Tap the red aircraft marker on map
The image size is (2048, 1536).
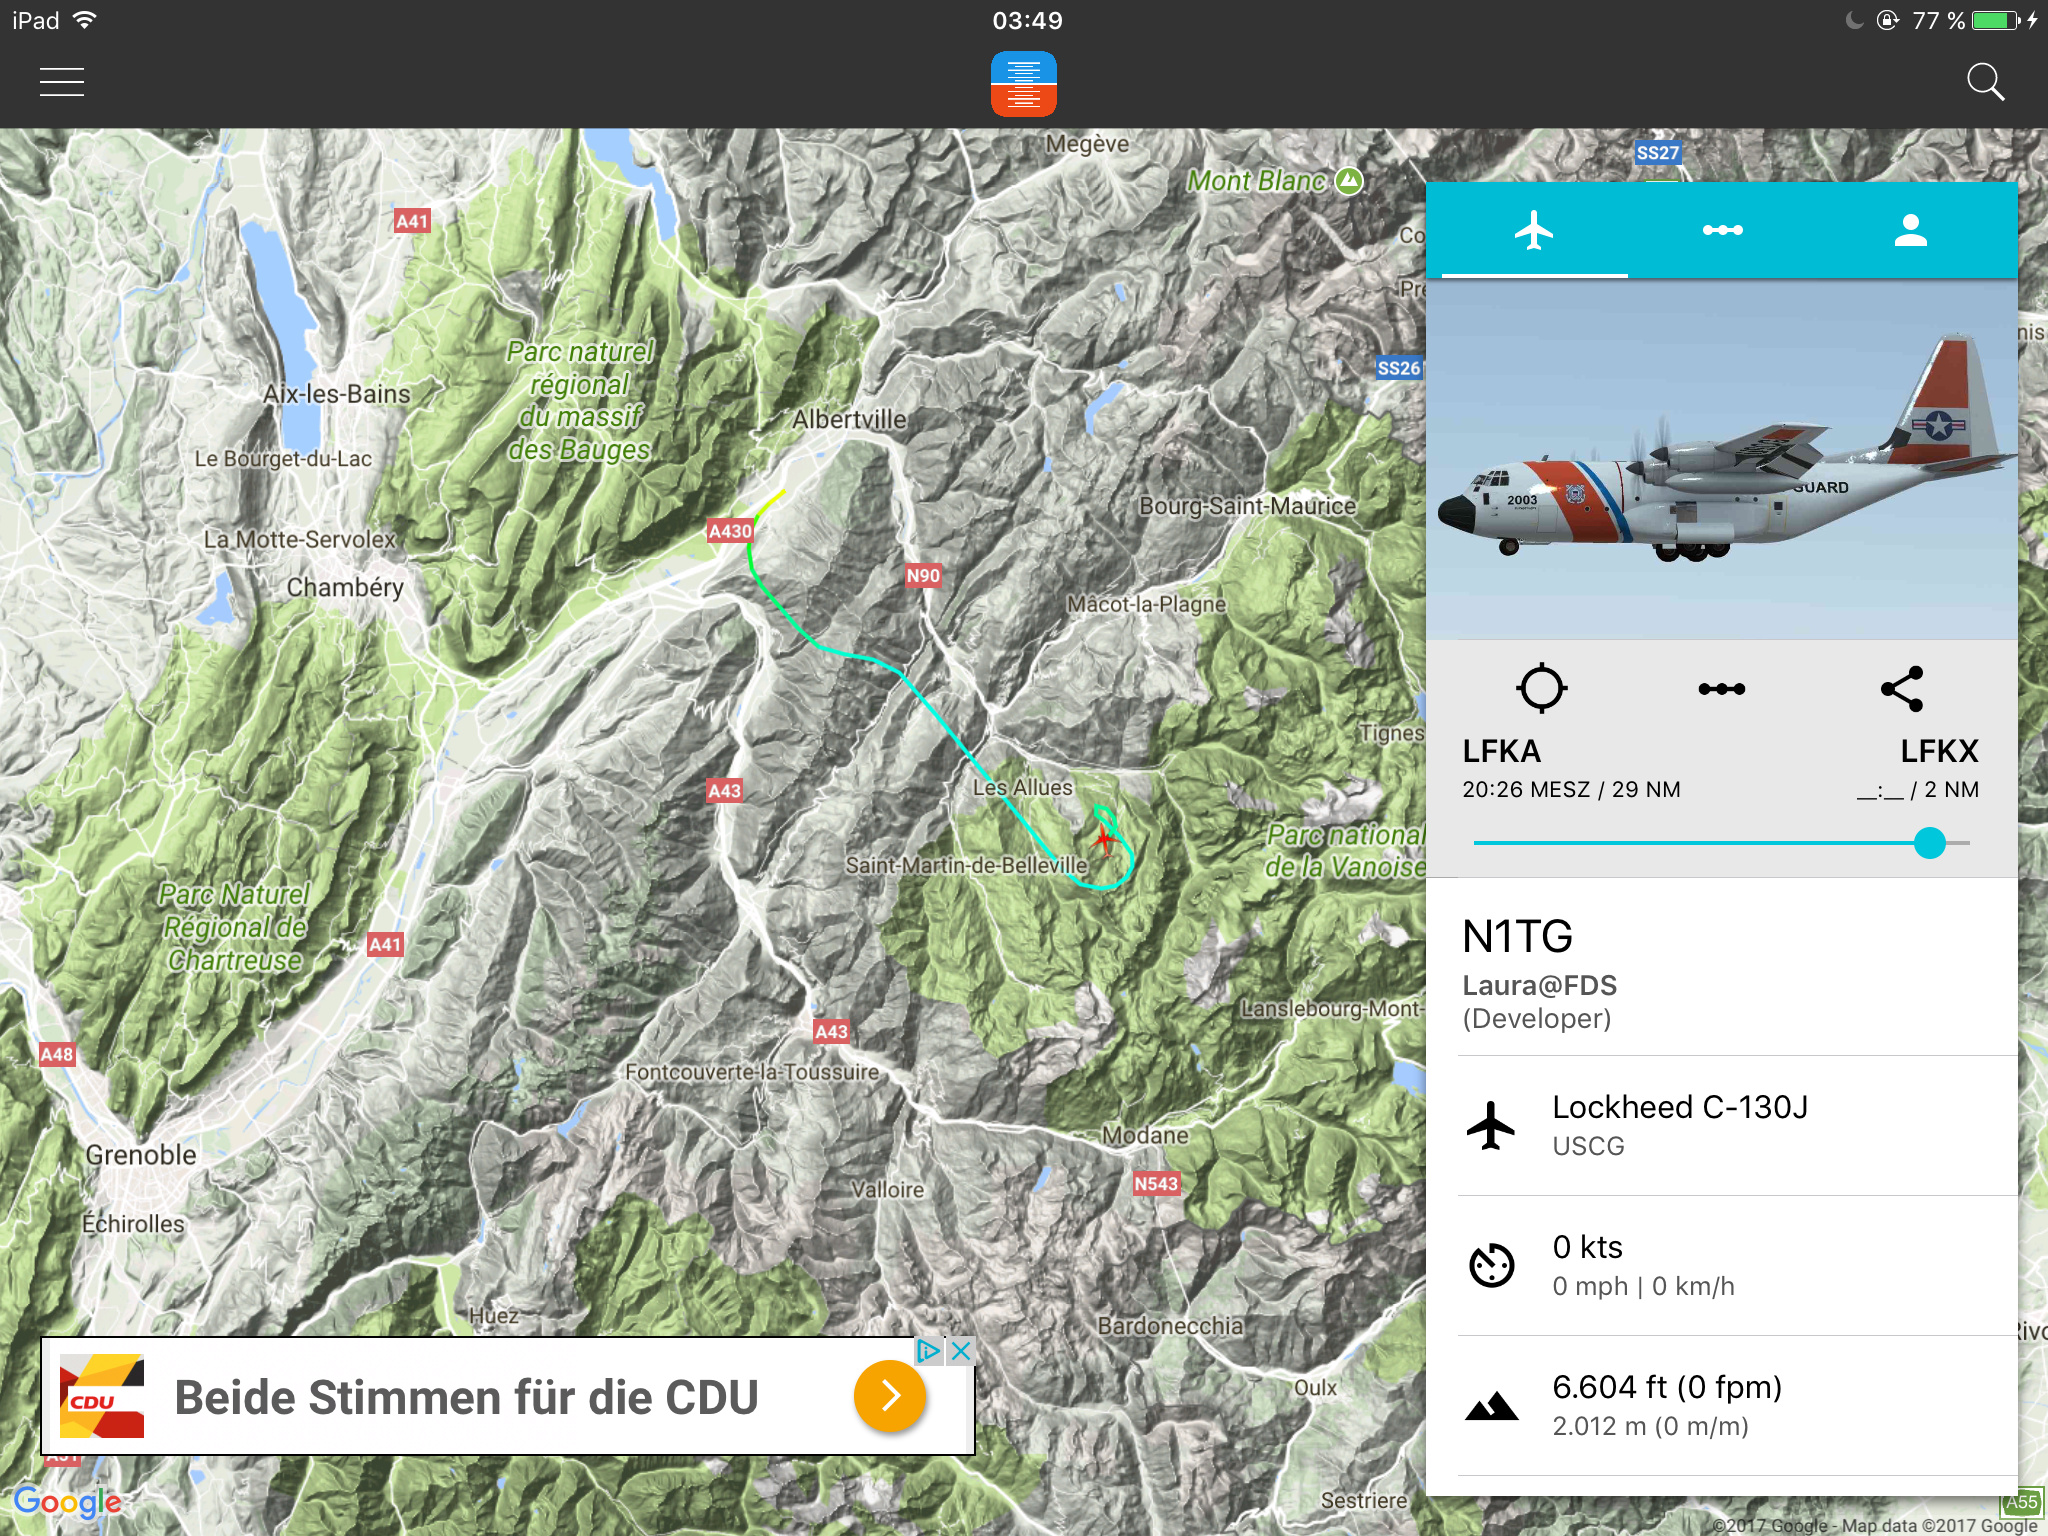click(1104, 838)
